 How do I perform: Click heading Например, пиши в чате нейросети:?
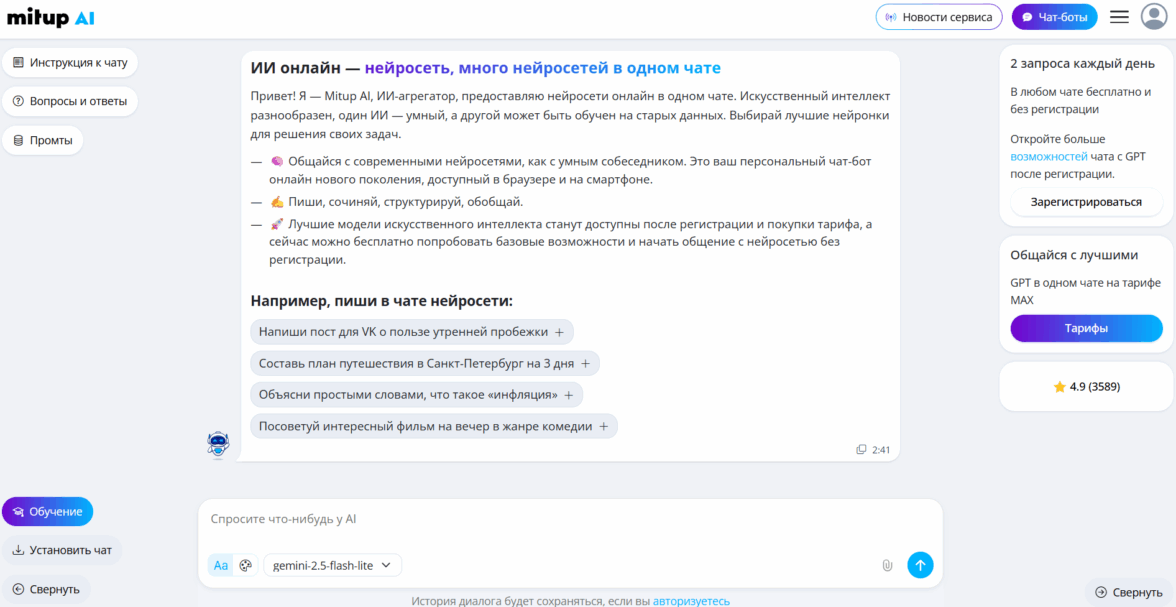point(382,301)
